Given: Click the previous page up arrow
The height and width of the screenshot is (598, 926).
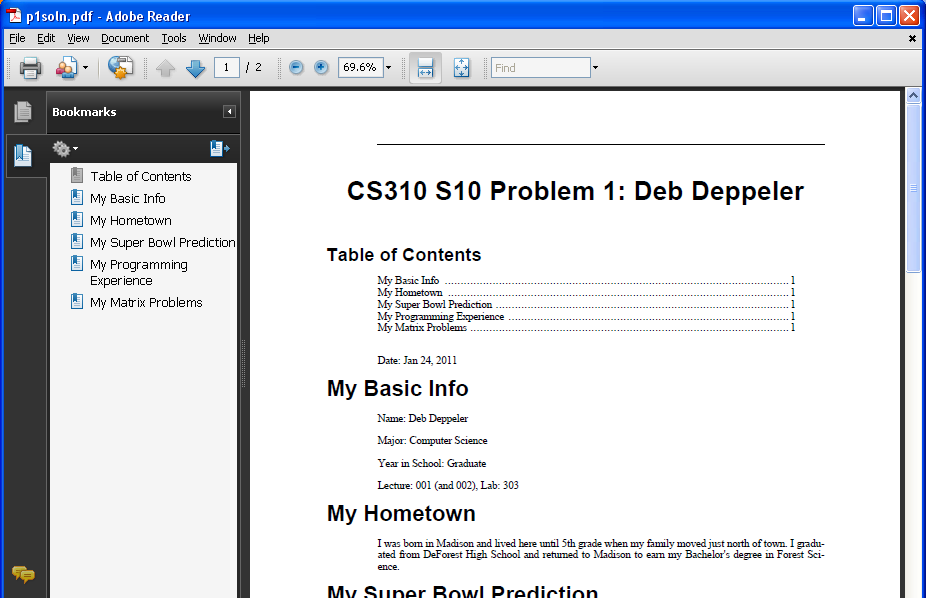Looking at the screenshot, I should (x=165, y=68).
